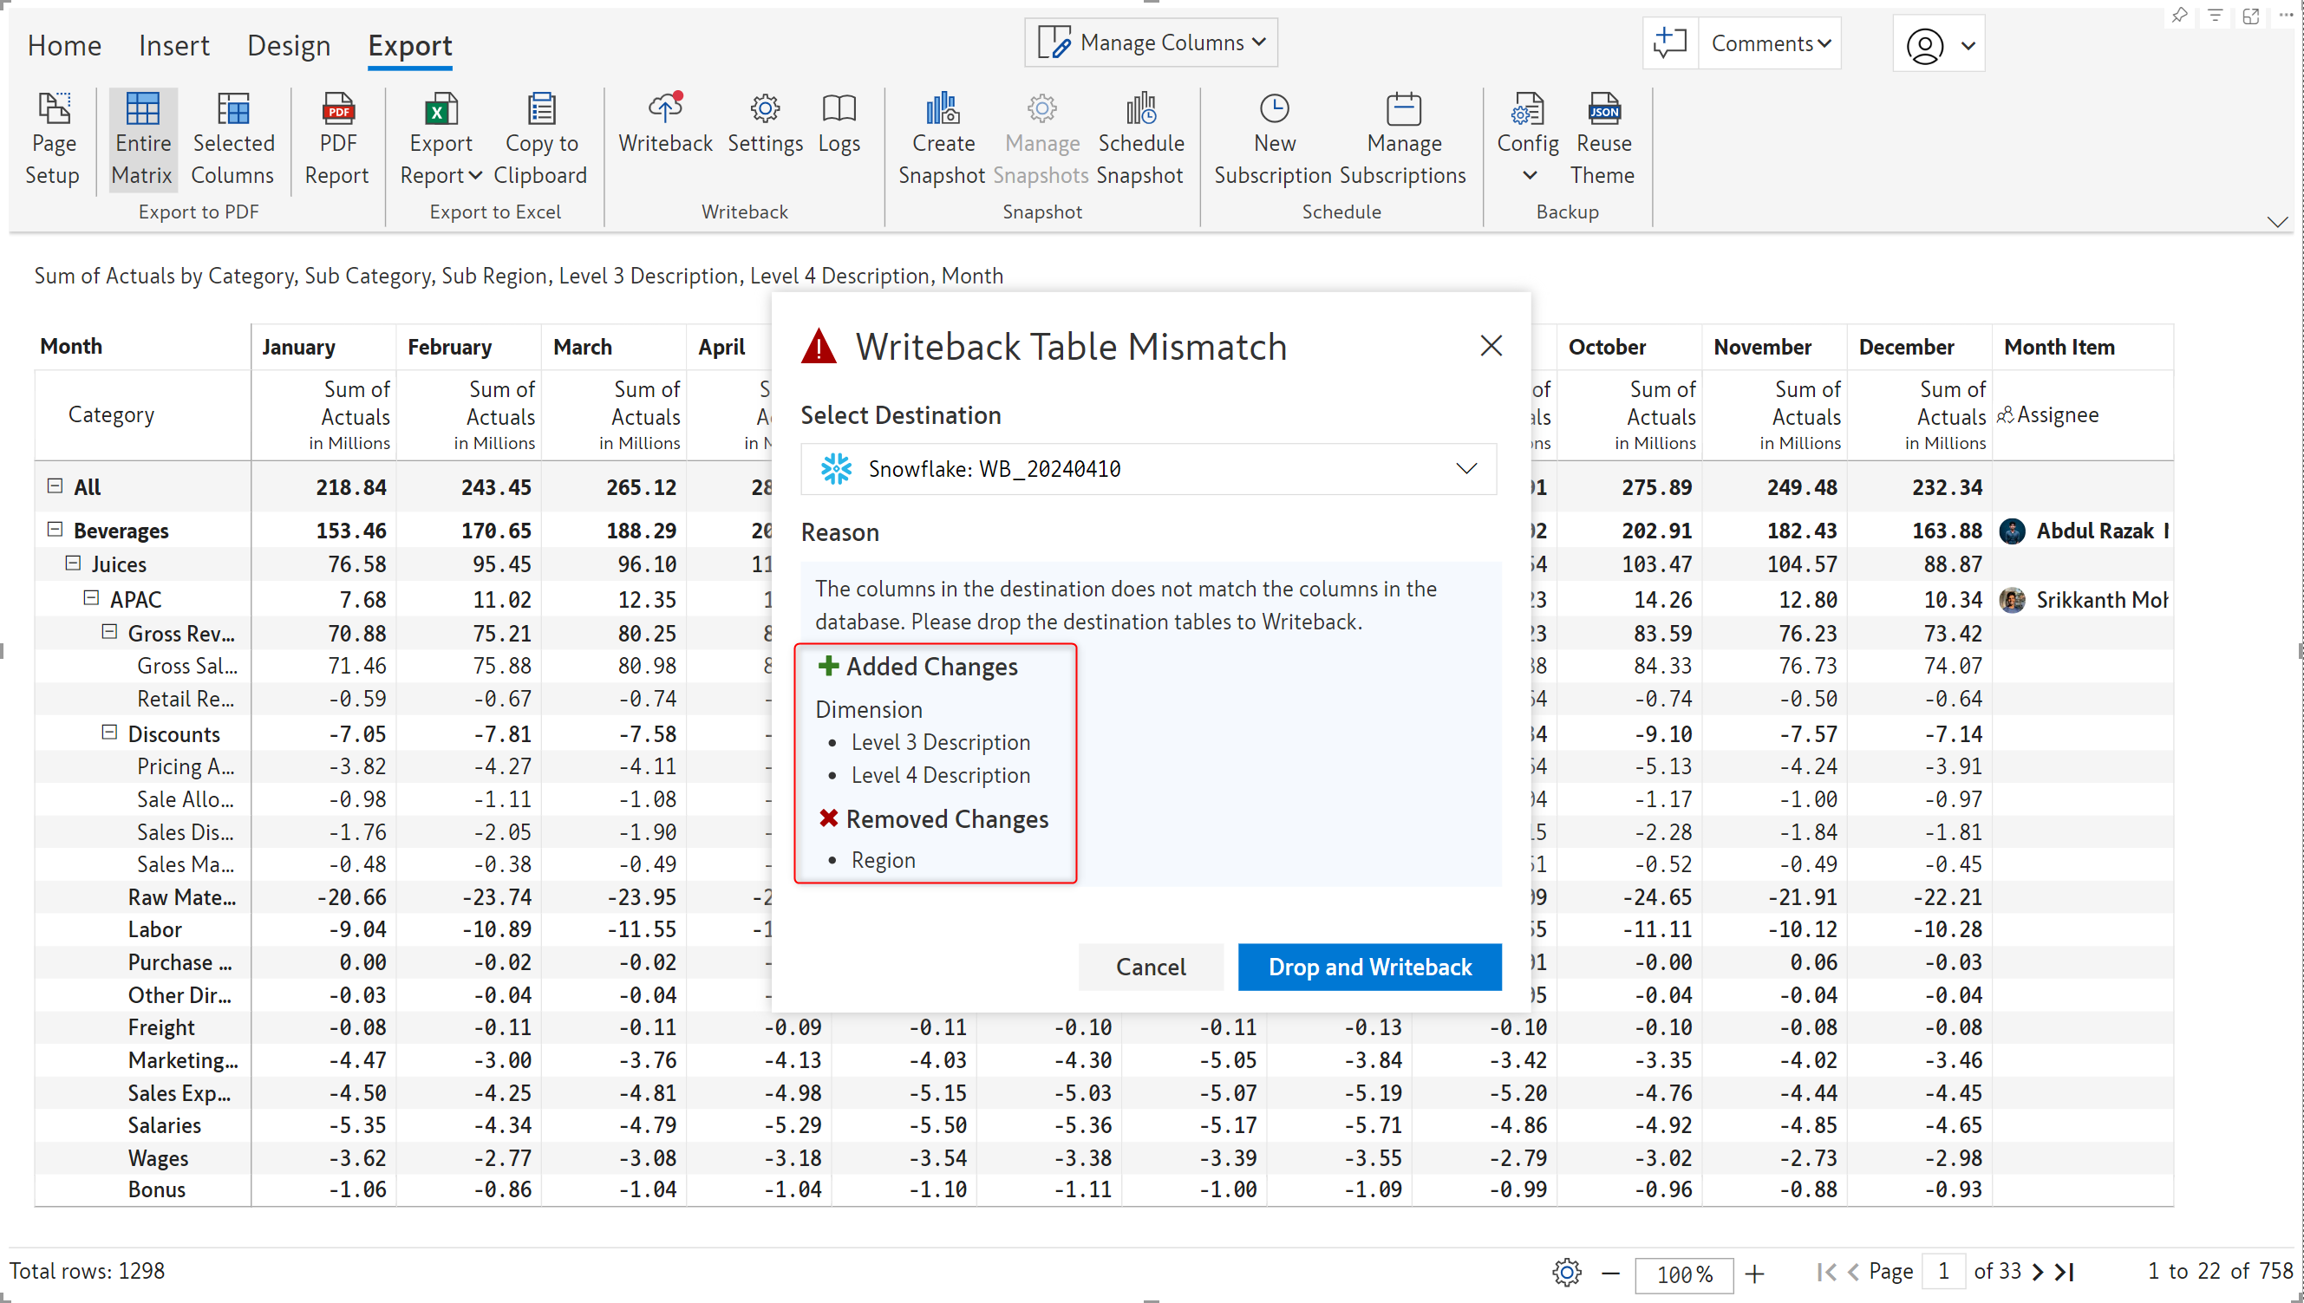The image size is (2304, 1303).
Task: Open the Reuse Theme JSON icon
Action: pos(1603,110)
